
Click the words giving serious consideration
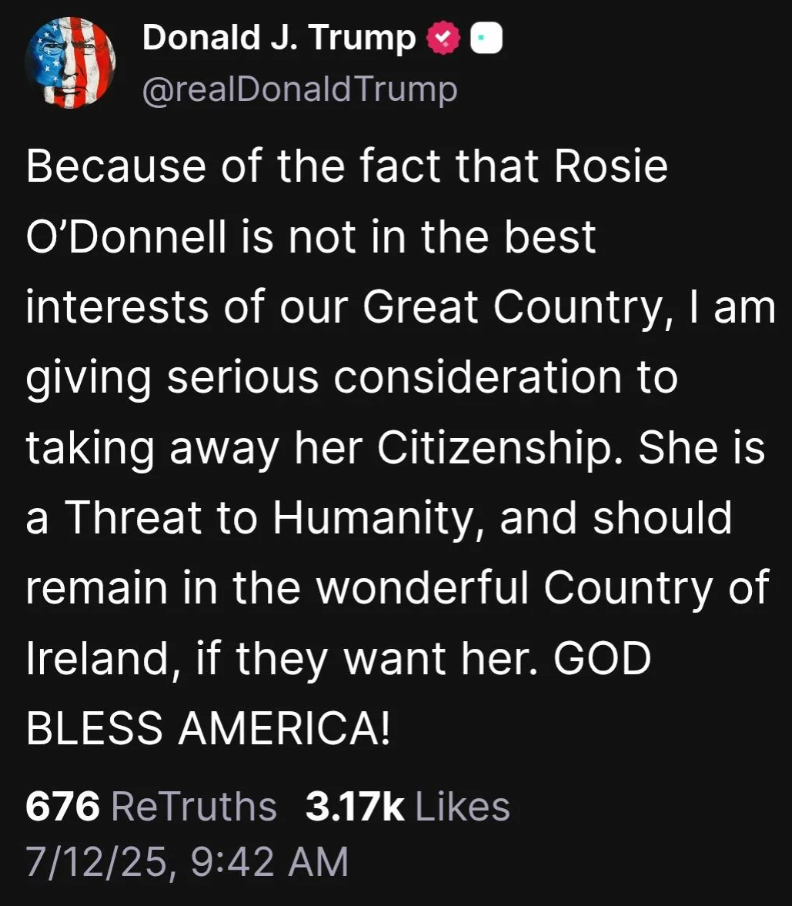324,378
